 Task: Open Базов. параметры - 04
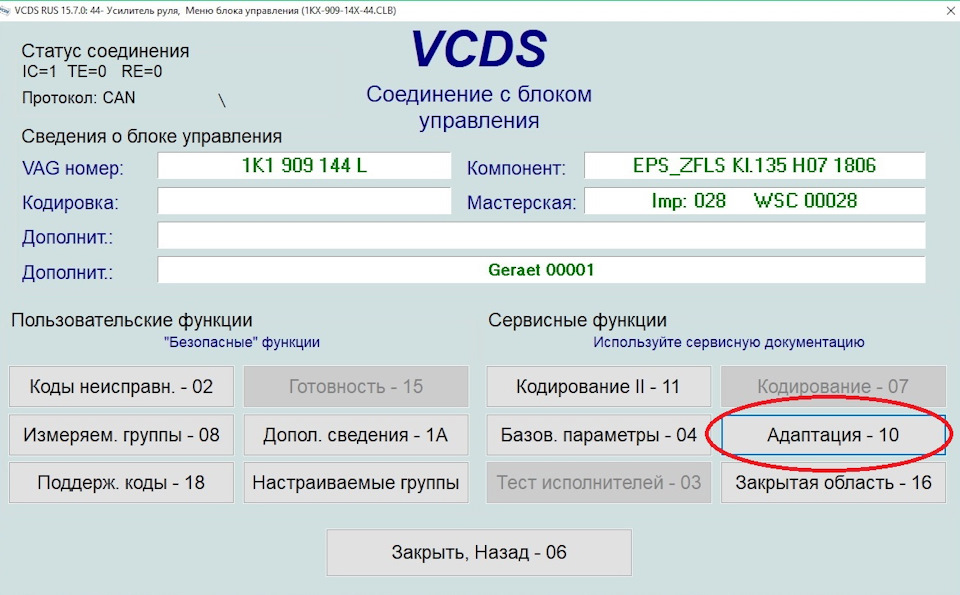[598, 435]
